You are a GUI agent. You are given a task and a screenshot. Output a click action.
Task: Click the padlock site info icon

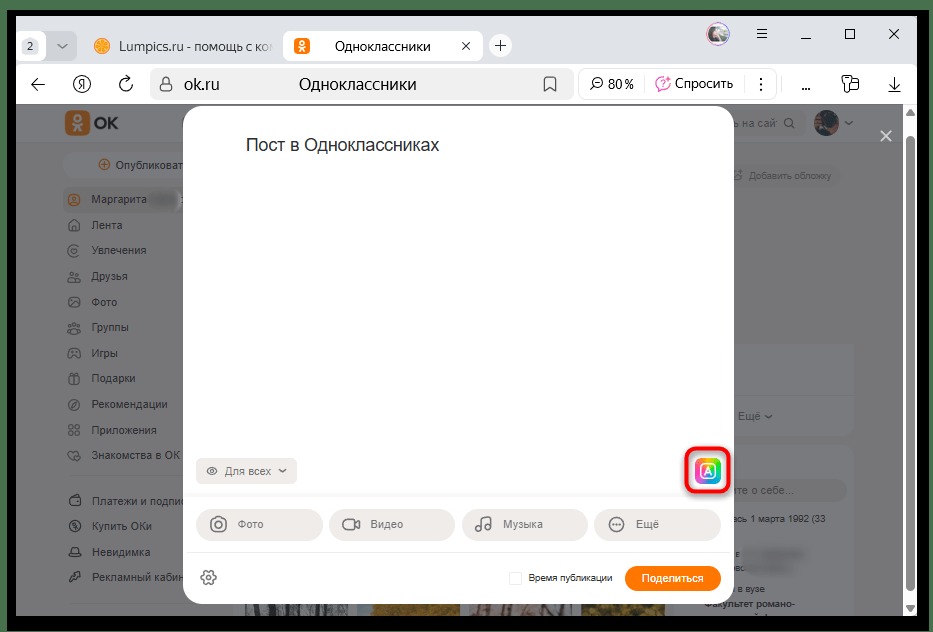pyautogui.click(x=165, y=85)
